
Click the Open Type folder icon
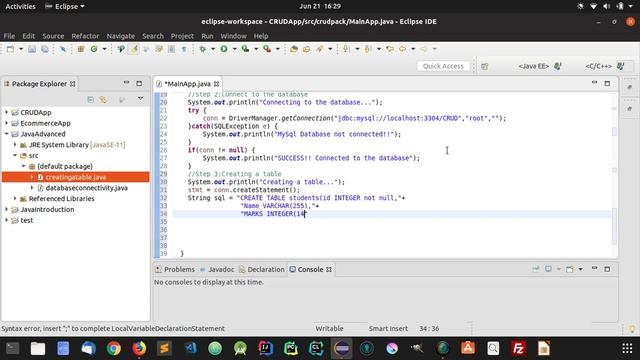coord(293,49)
